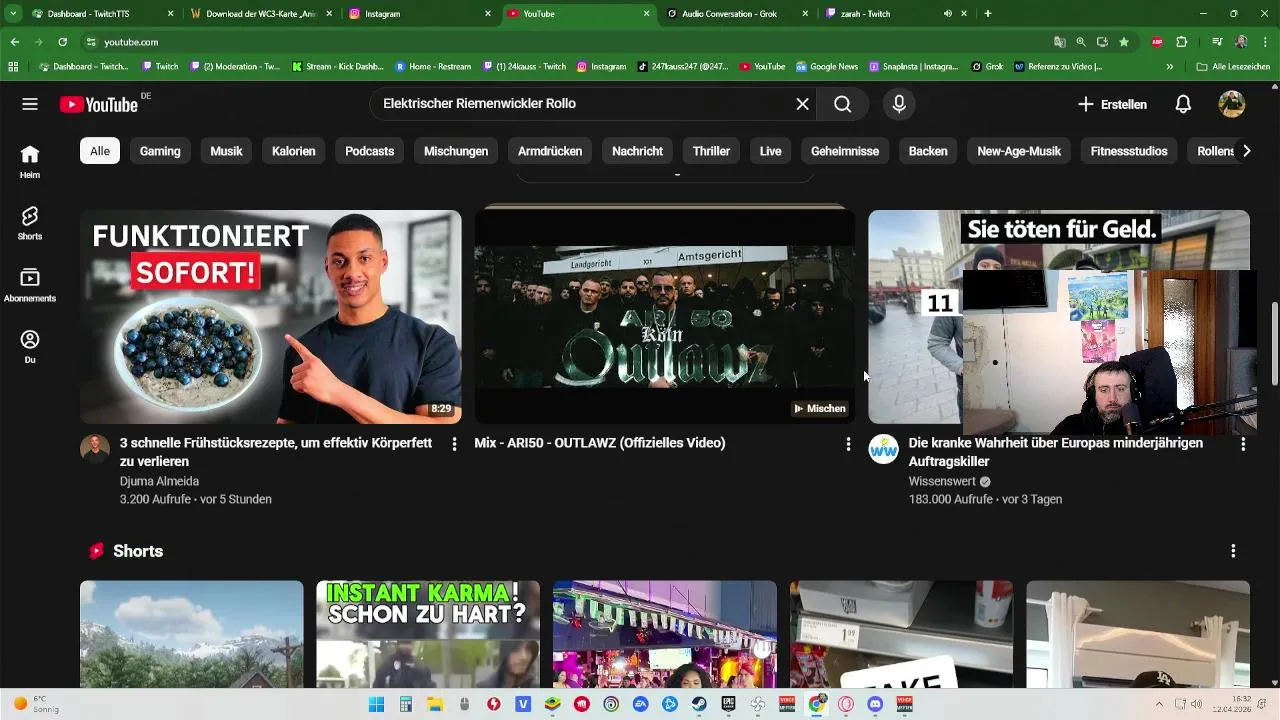
Task: Select the Mischungen filter chip
Action: pos(456,151)
